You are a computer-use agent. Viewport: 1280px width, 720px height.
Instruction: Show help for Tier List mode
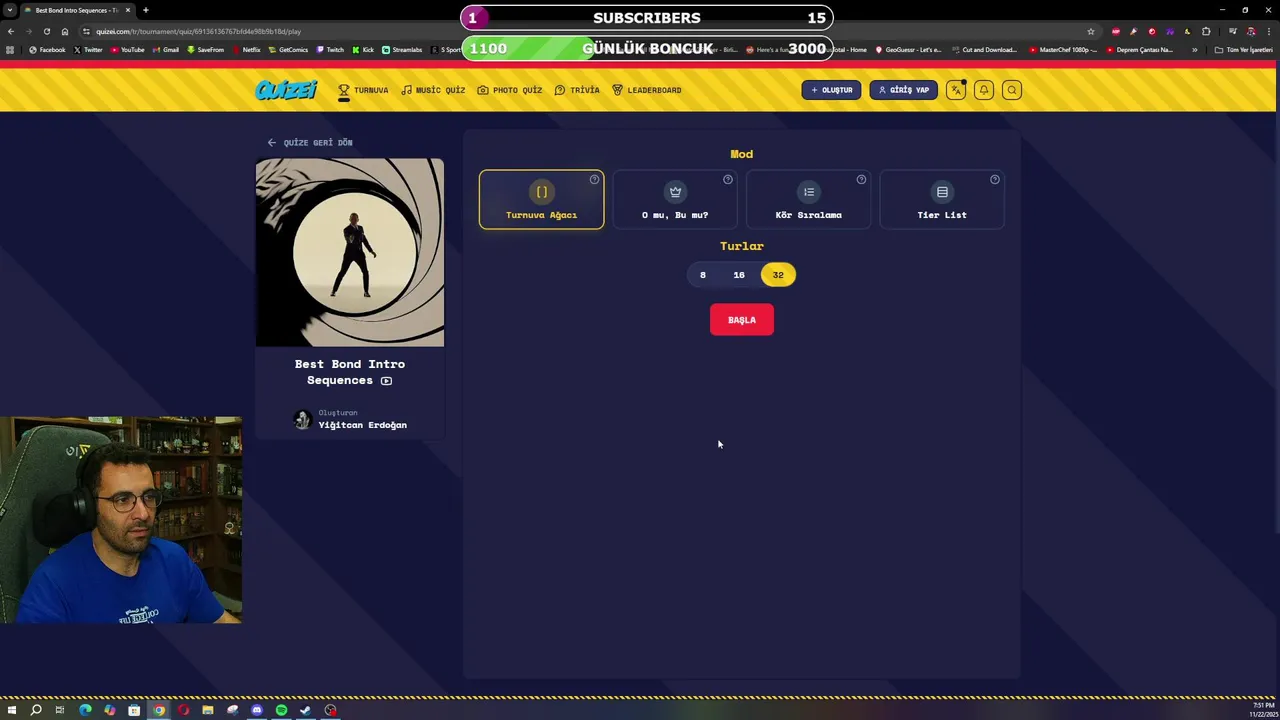(995, 180)
